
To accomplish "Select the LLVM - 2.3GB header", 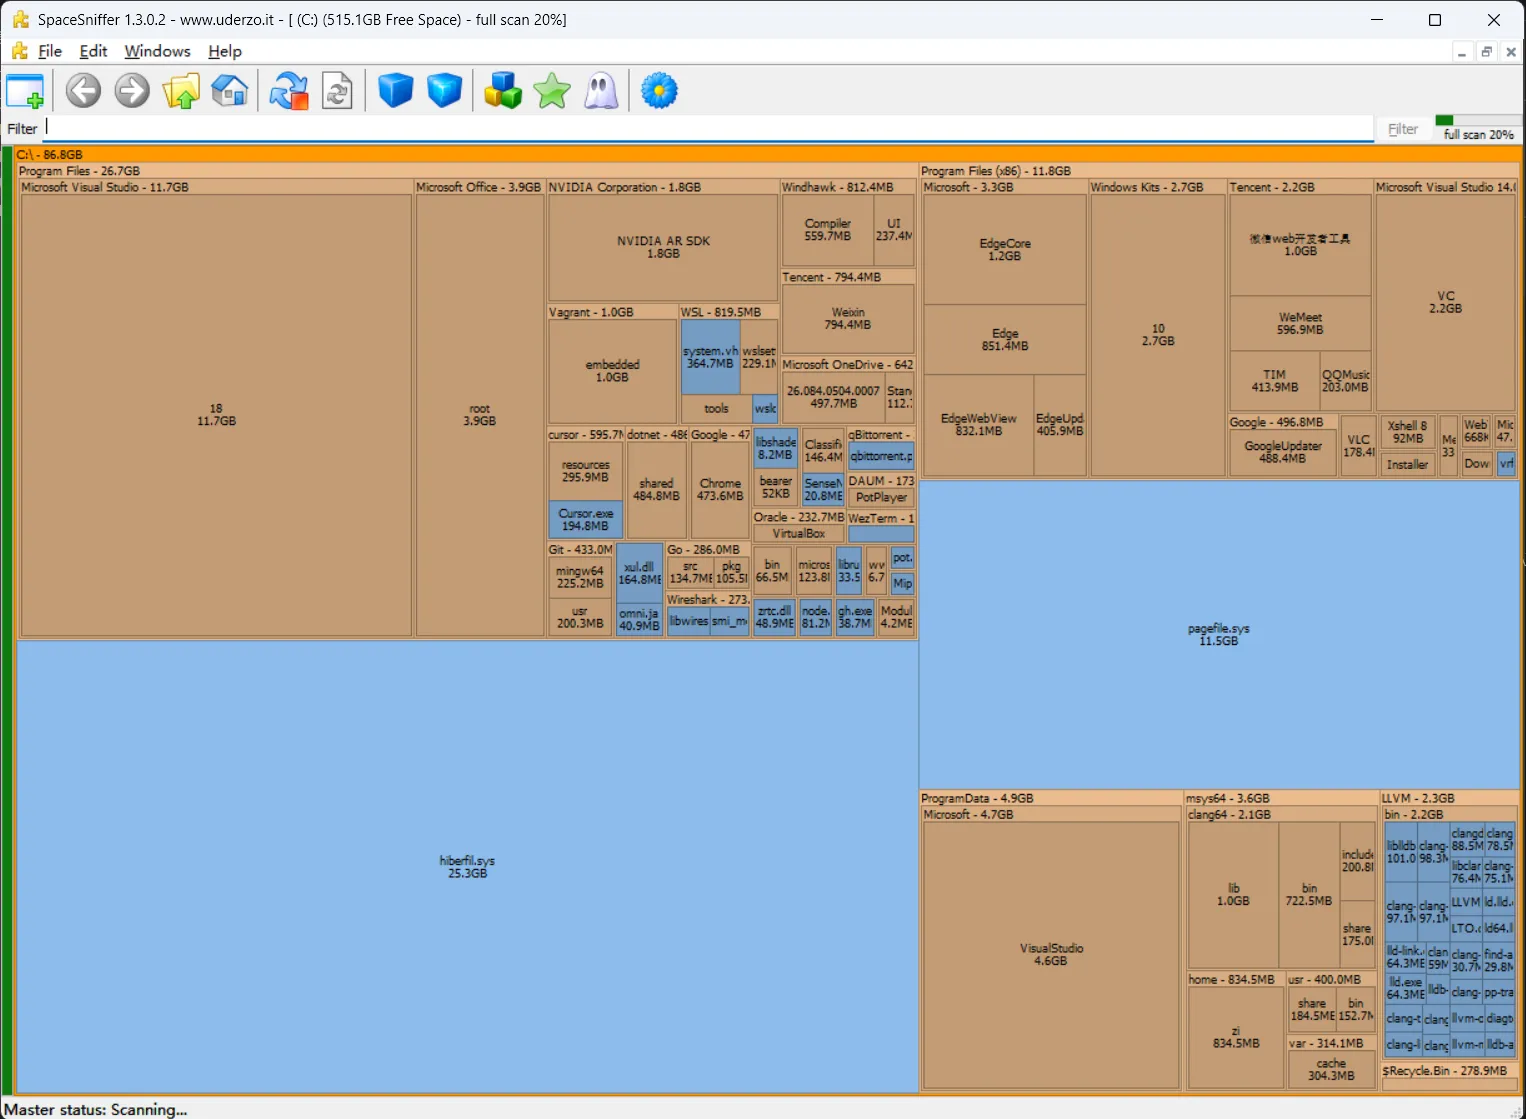I will [x=1450, y=798].
